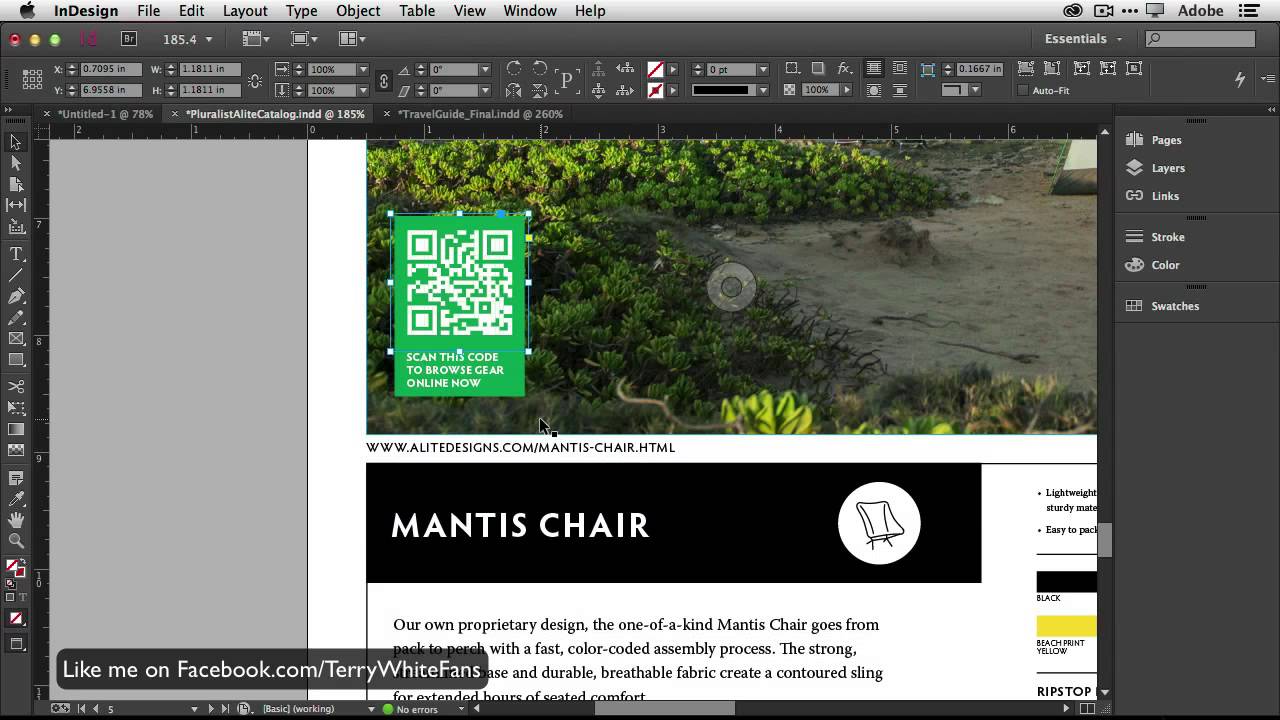The width and height of the screenshot is (1280, 720).
Task: Select the Direct Selection tool
Action: point(16,163)
